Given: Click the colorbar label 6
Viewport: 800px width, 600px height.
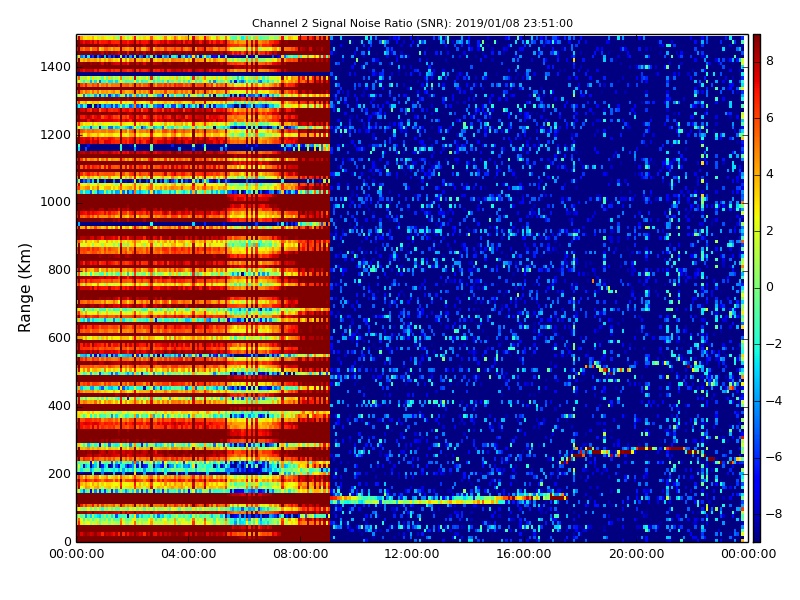Looking at the screenshot, I should [770, 118].
